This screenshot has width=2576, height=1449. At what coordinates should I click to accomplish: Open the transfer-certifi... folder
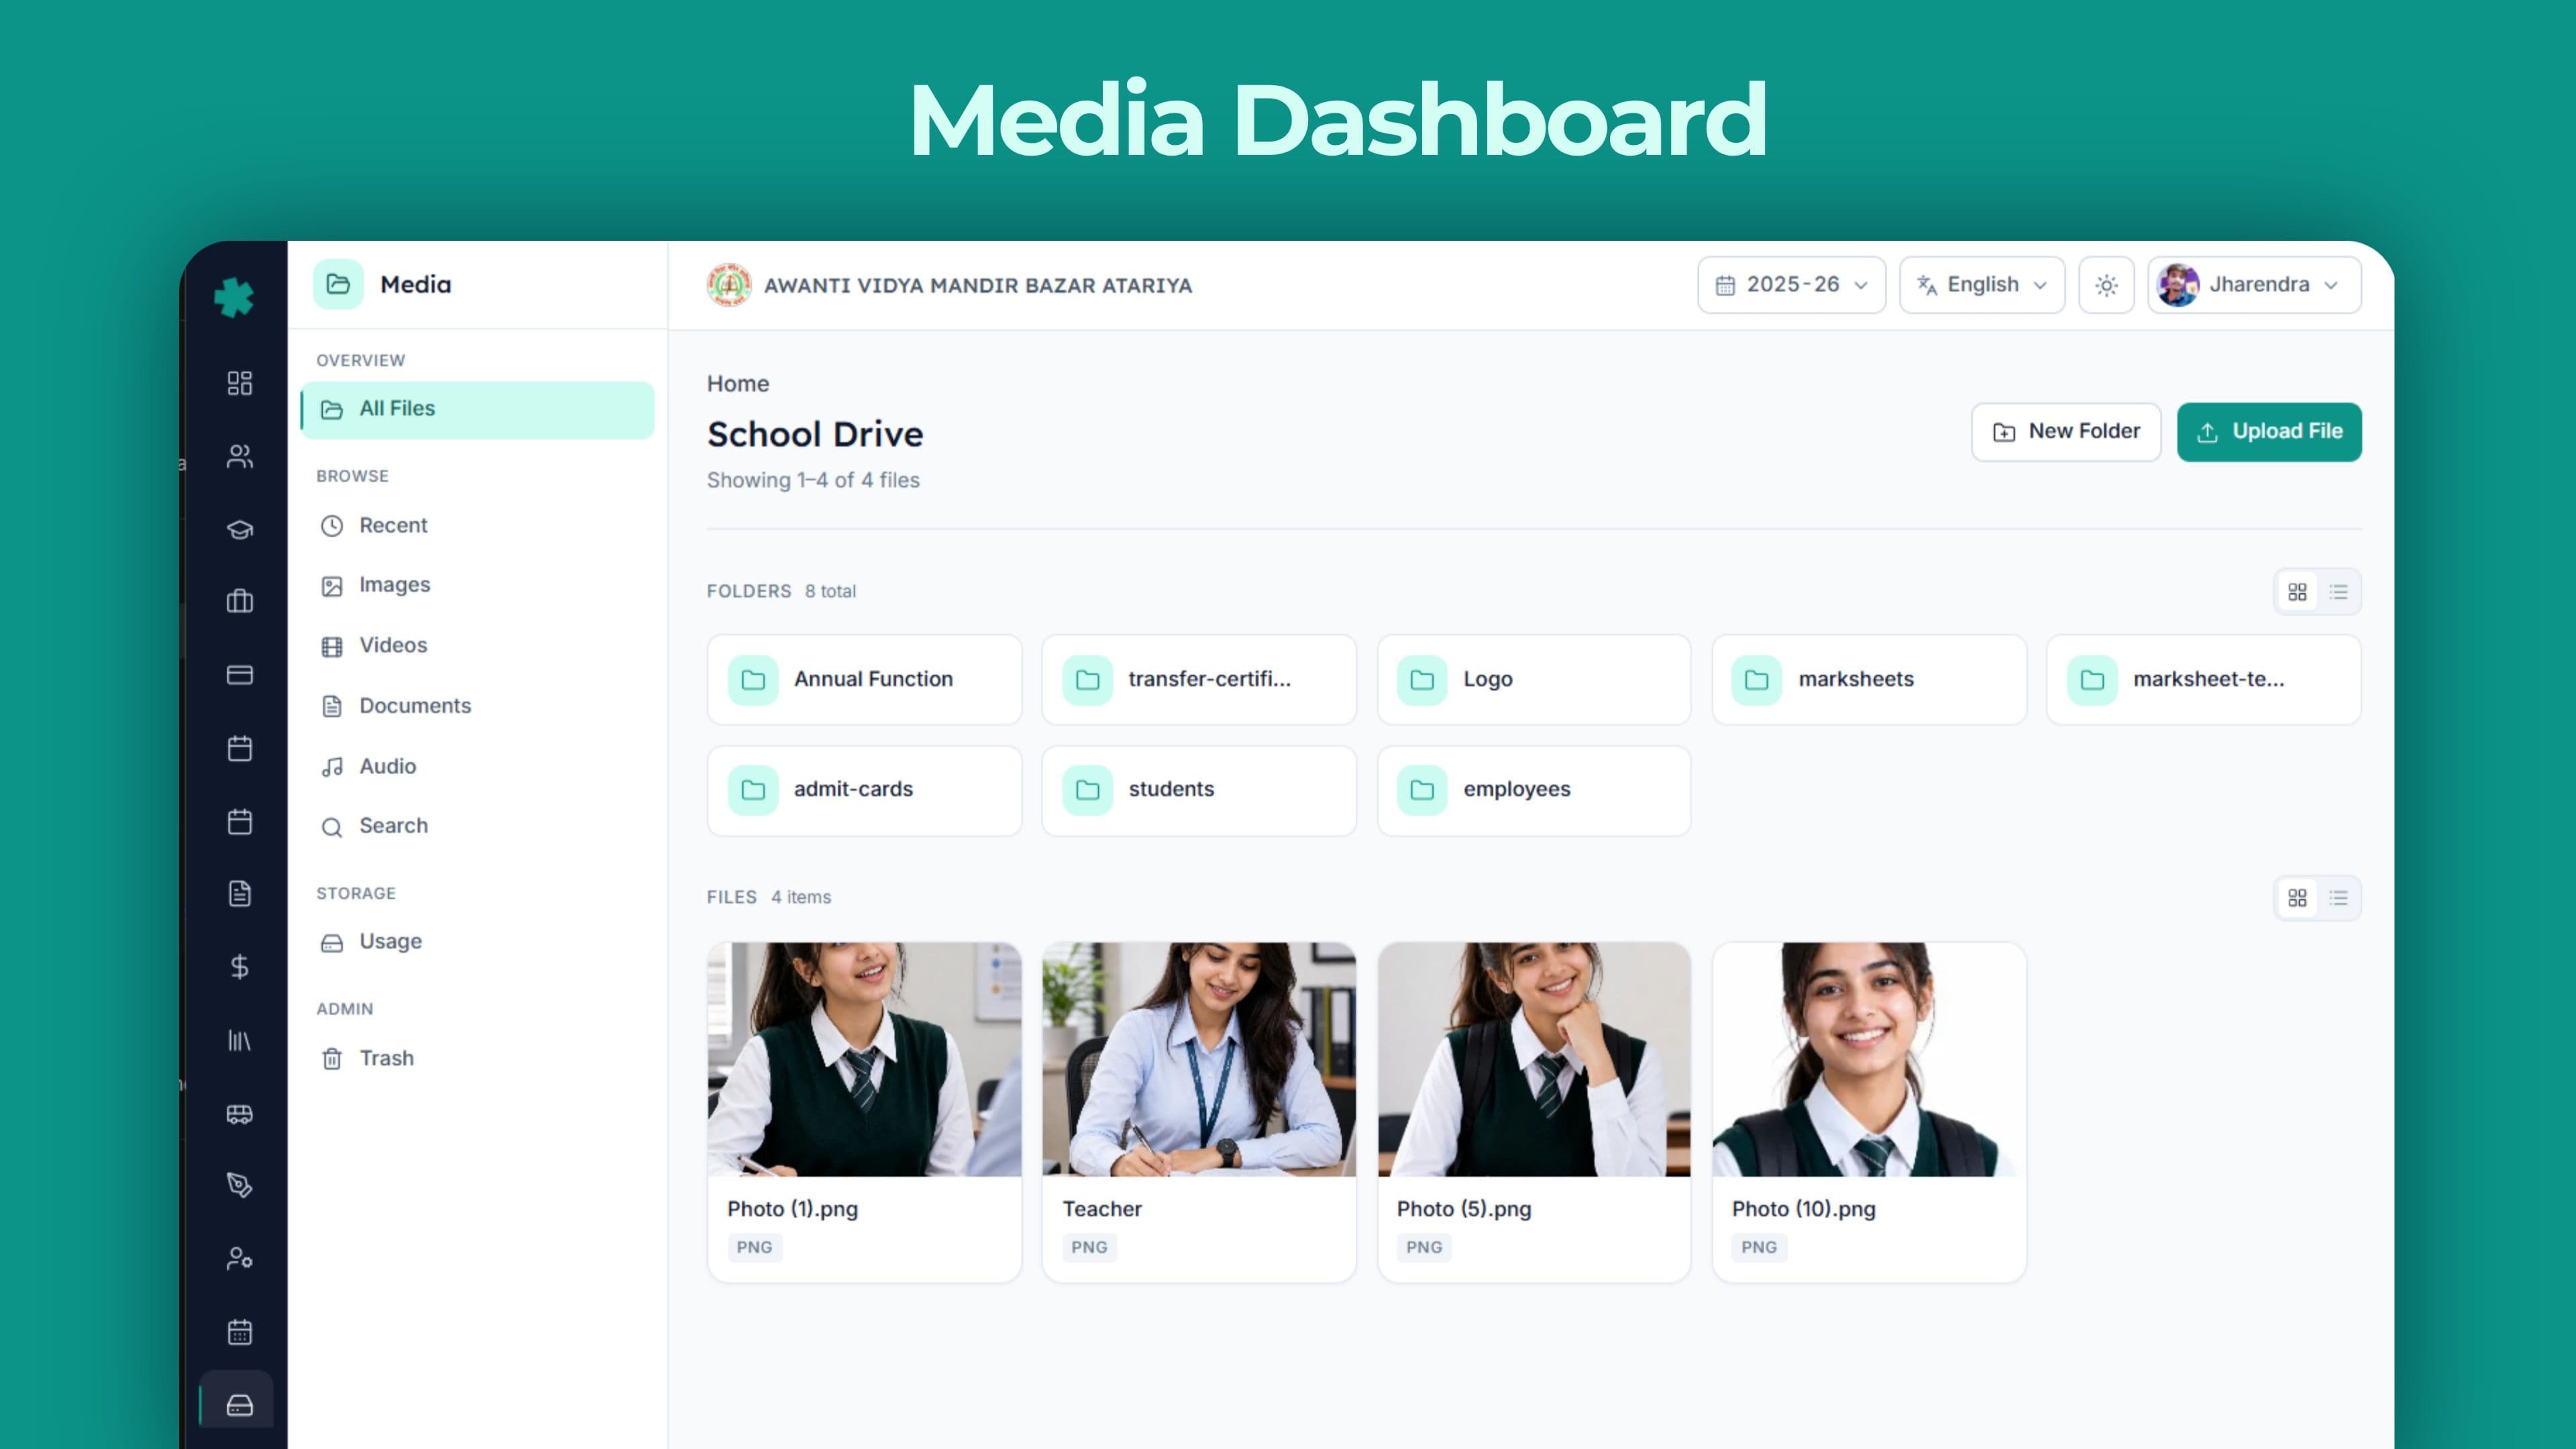pos(1199,680)
